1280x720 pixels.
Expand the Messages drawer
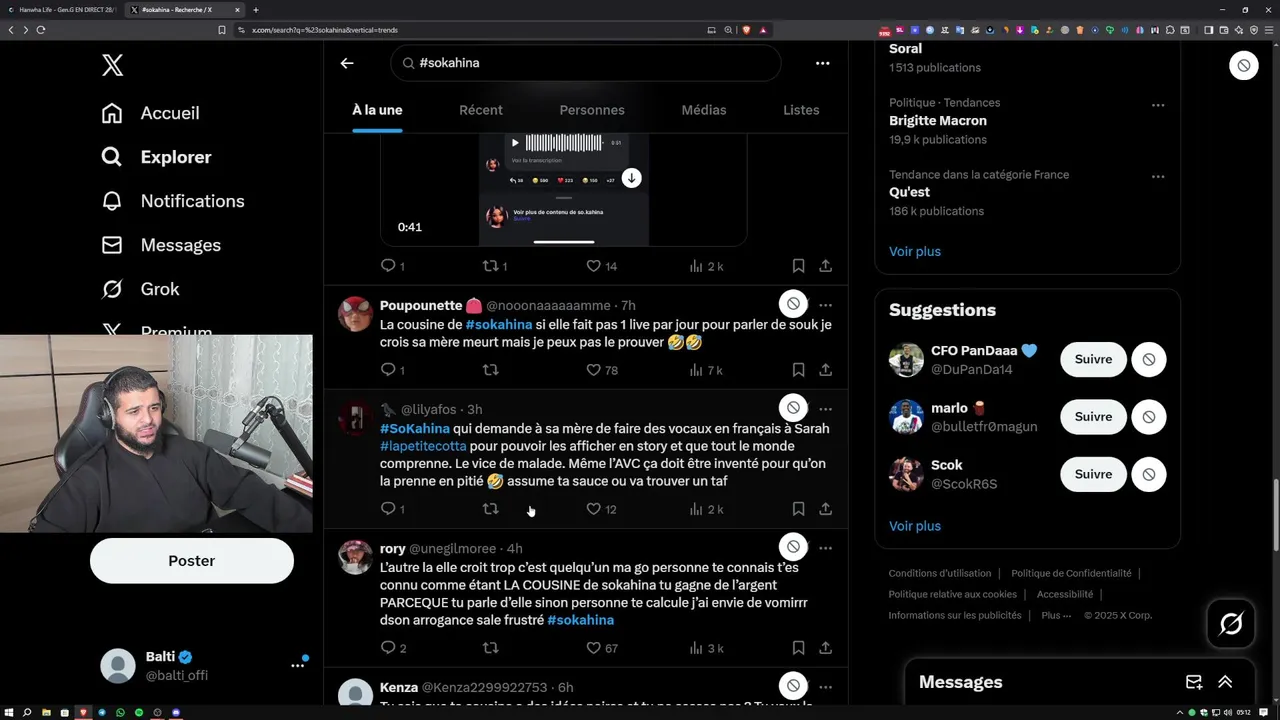tap(1225, 682)
